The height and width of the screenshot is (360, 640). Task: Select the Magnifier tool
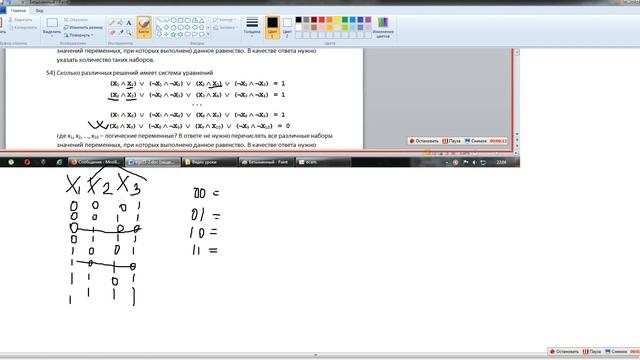[x=129, y=32]
